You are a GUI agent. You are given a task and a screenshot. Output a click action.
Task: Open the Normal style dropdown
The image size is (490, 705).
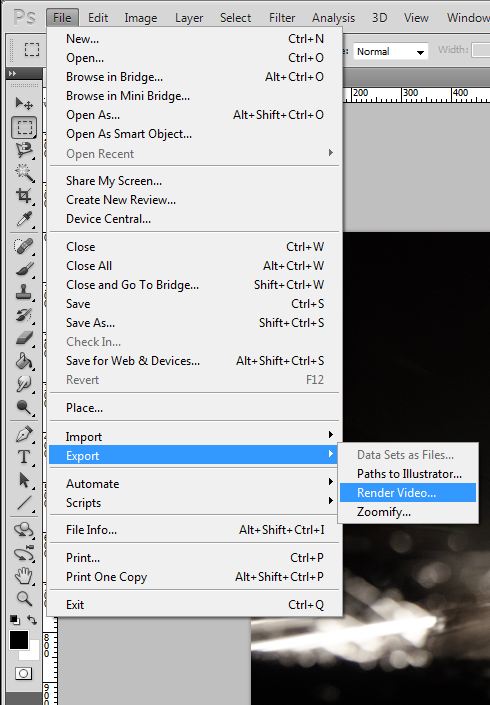point(390,51)
